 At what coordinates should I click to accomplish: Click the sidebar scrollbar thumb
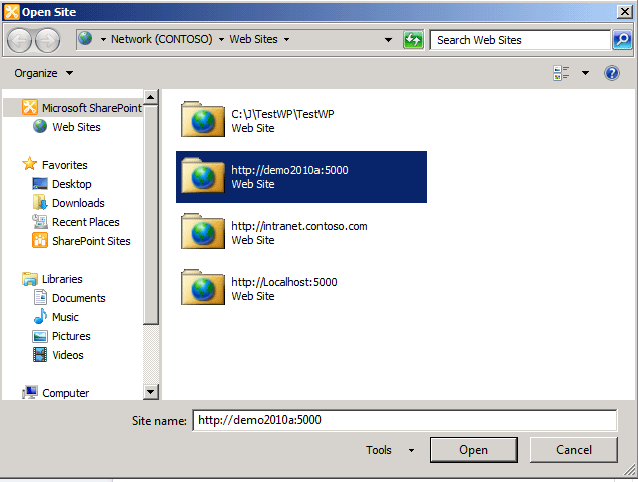tap(151, 215)
